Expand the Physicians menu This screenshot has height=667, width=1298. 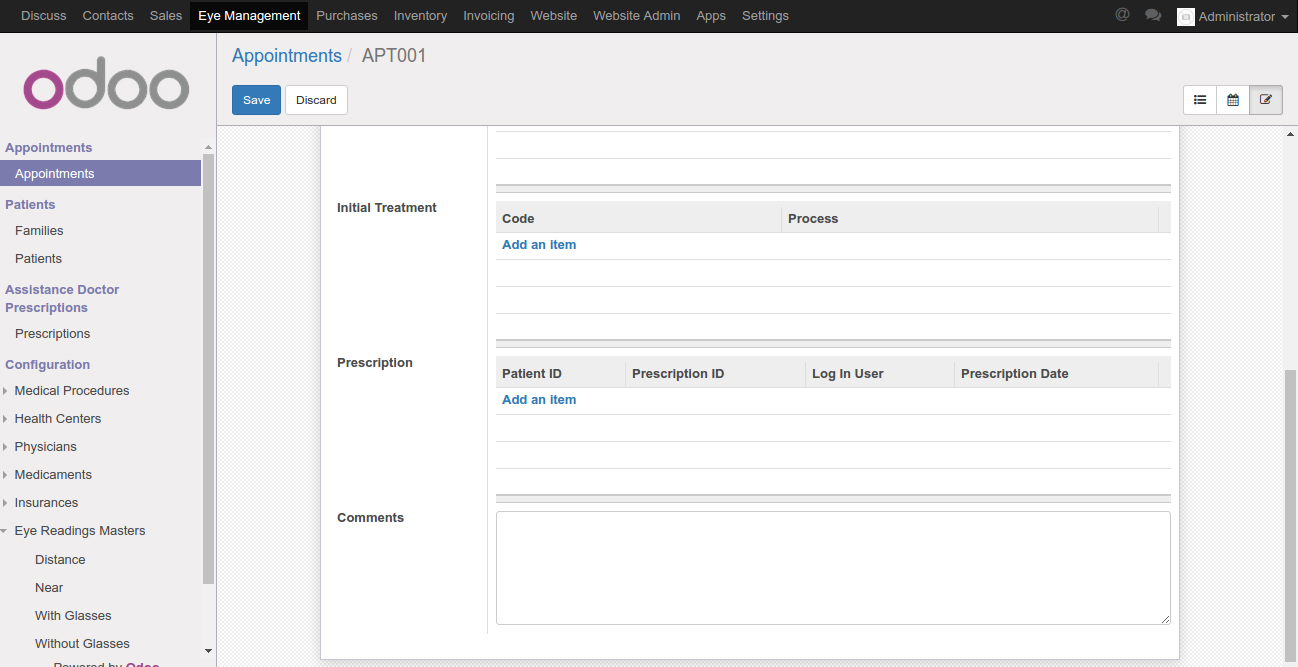tap(46, 447)
